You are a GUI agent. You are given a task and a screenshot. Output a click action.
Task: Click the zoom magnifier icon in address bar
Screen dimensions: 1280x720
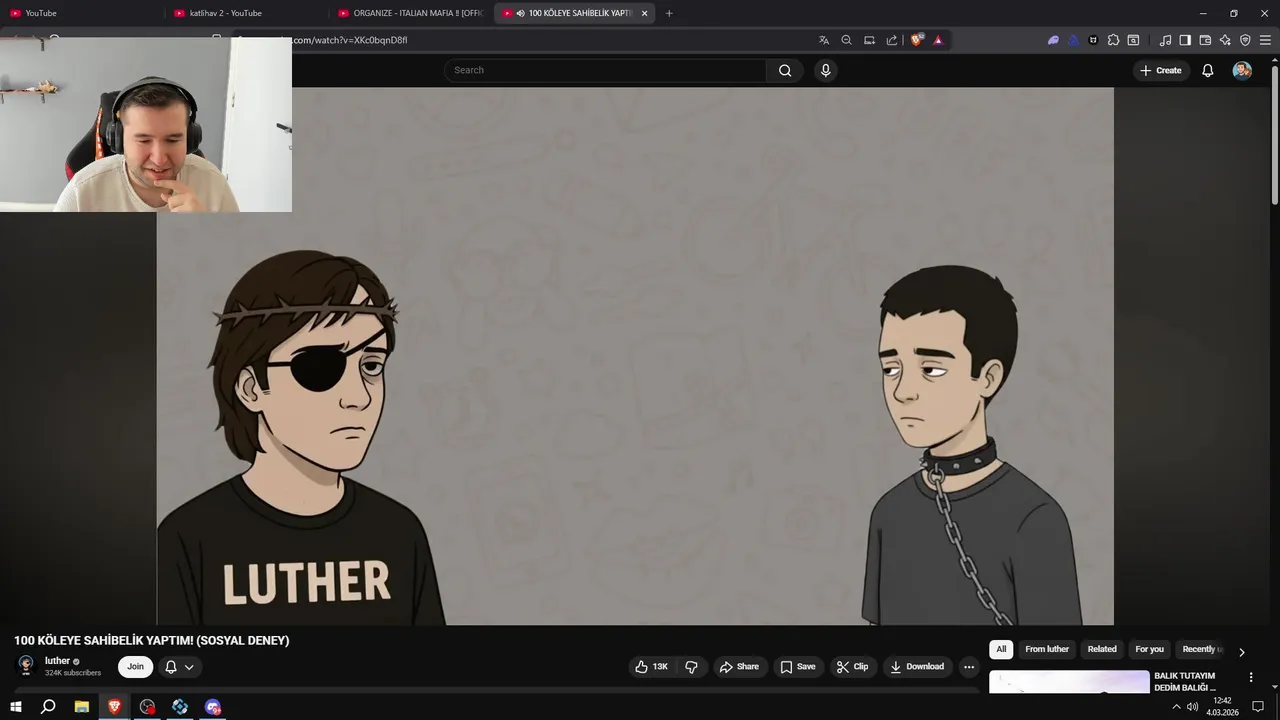pyautogui.click(x=846, y=40)
